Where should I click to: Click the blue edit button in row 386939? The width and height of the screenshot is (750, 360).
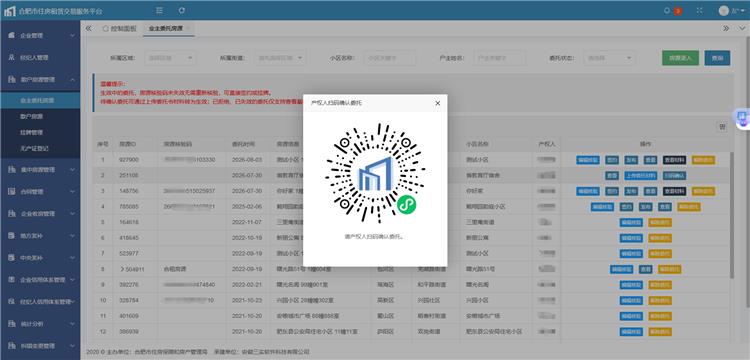point(631,331)
